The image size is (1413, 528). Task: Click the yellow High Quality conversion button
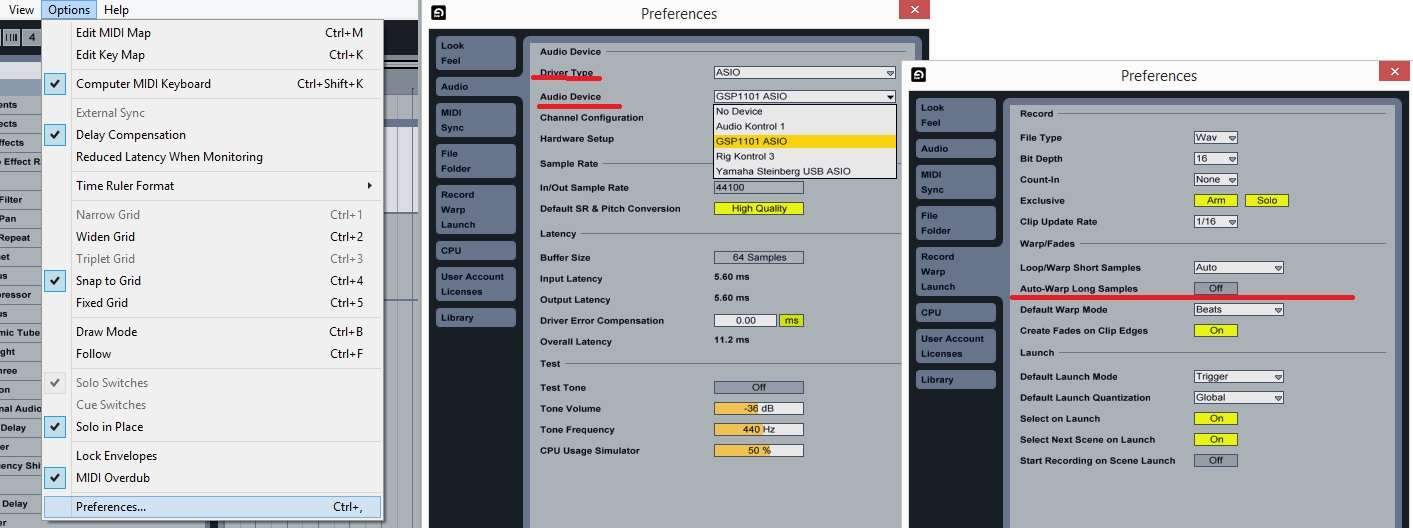pyautogui.click(x=758, y=209)
